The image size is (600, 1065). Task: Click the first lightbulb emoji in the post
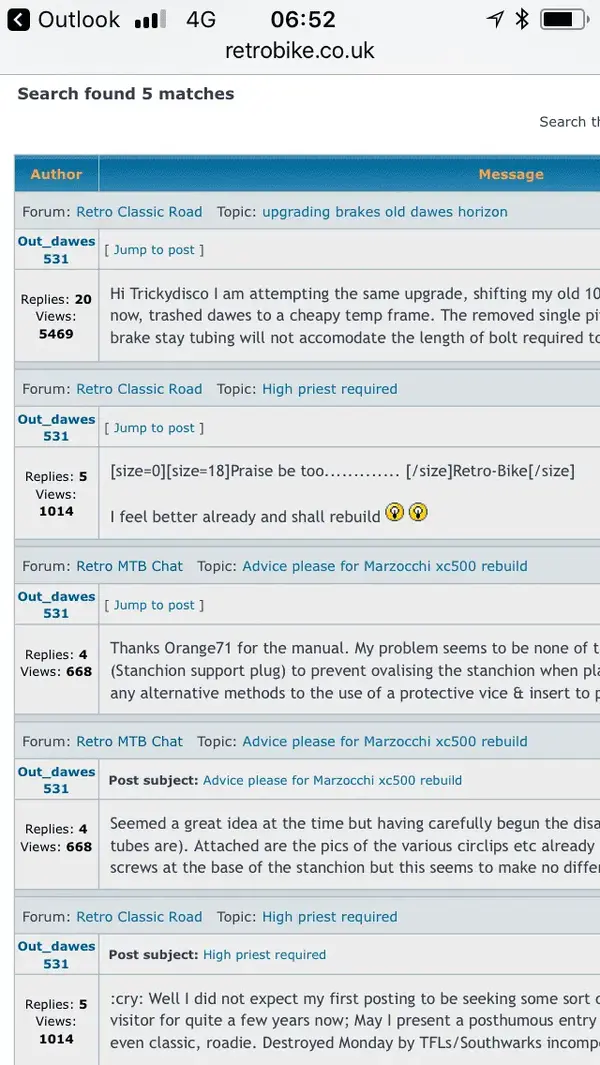[x=394, y=512]
